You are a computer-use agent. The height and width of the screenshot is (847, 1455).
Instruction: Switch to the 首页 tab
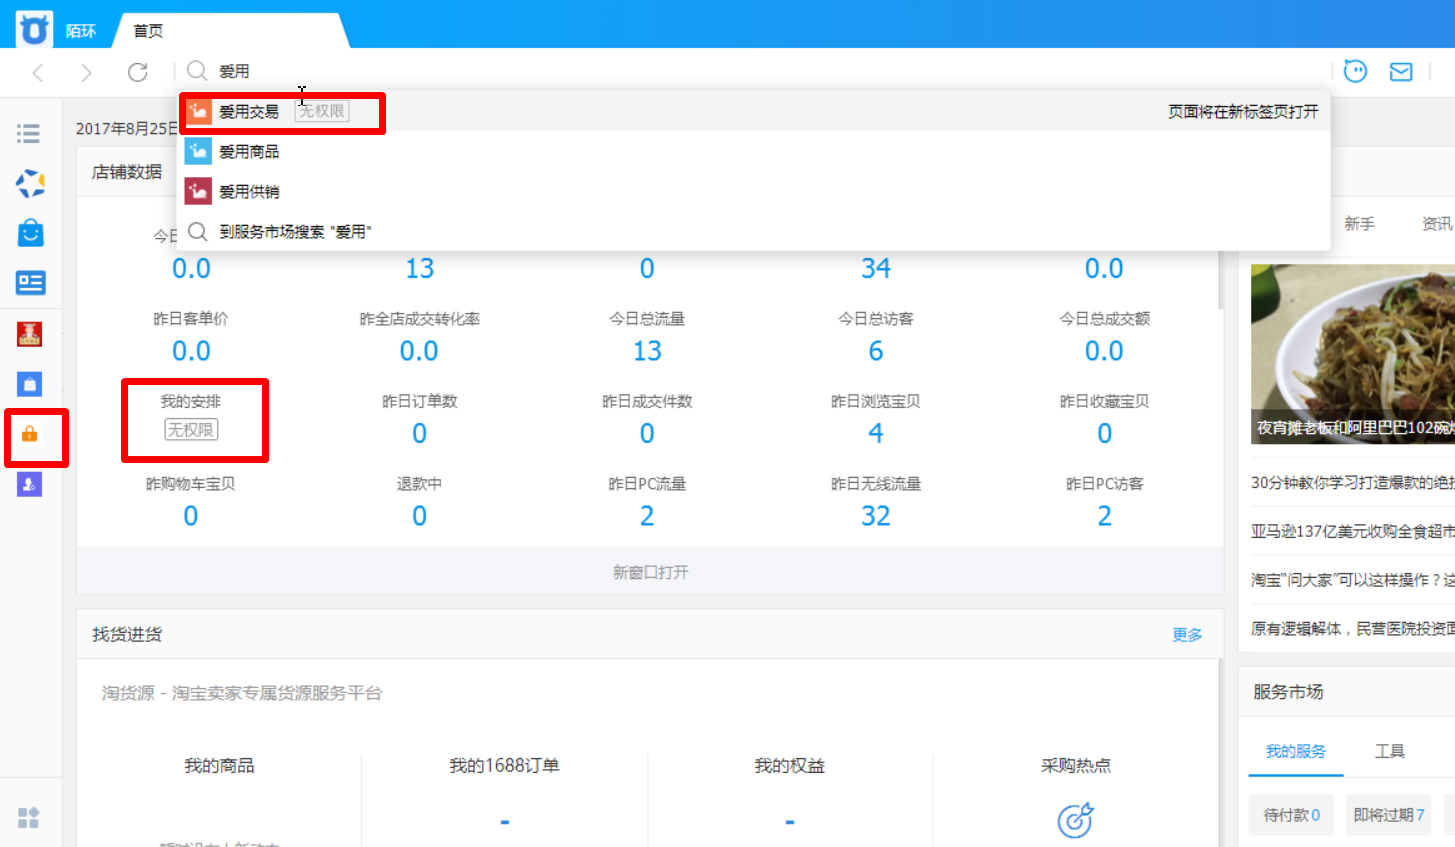[x=148, y=31]
